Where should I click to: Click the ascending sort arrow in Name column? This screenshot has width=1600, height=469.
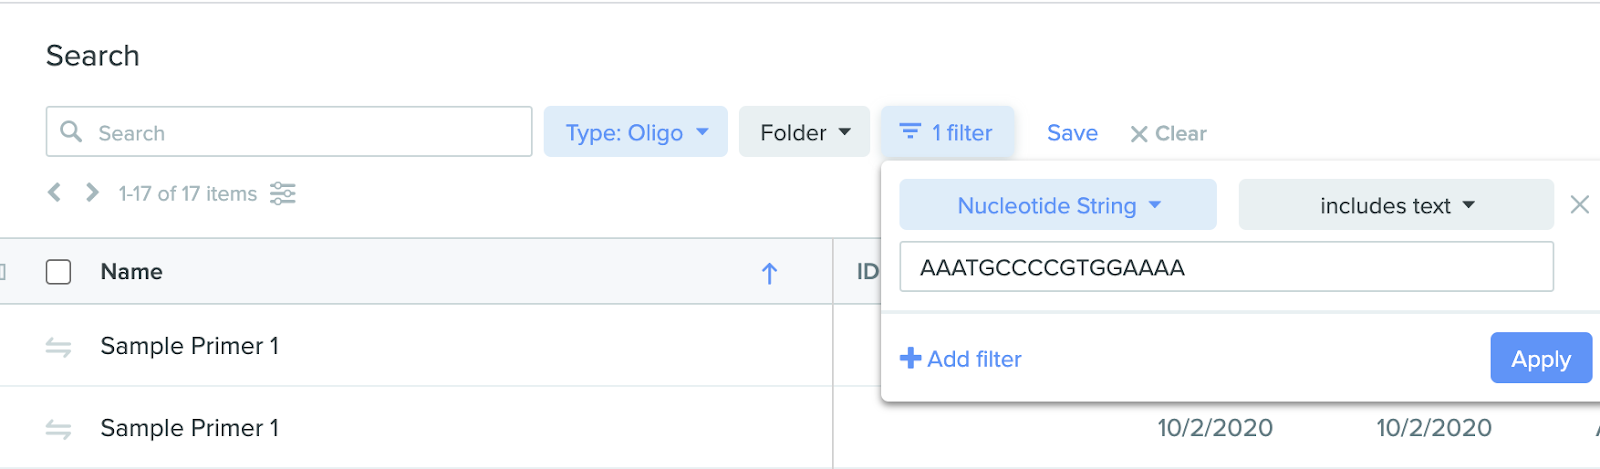click(769, 273)
